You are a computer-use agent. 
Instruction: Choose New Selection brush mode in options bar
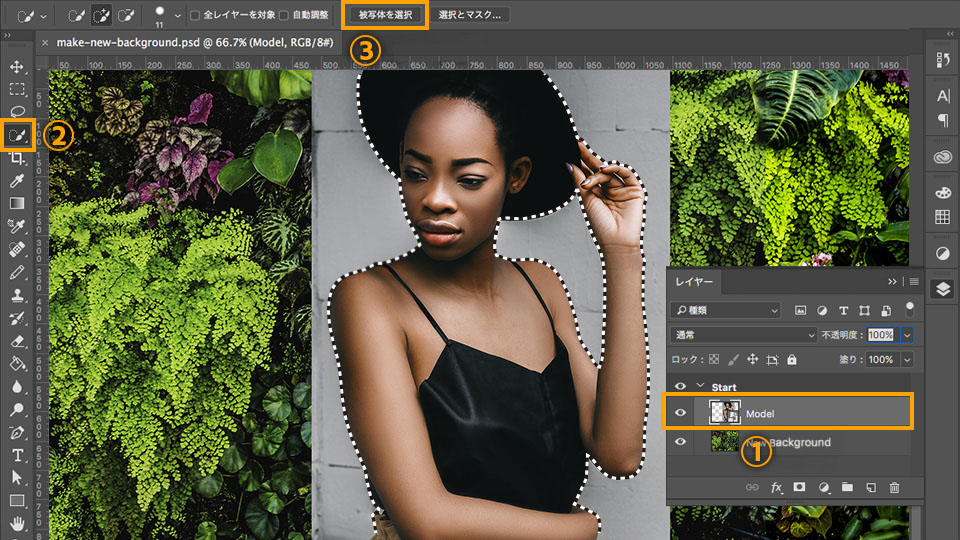tap(77, 15)
